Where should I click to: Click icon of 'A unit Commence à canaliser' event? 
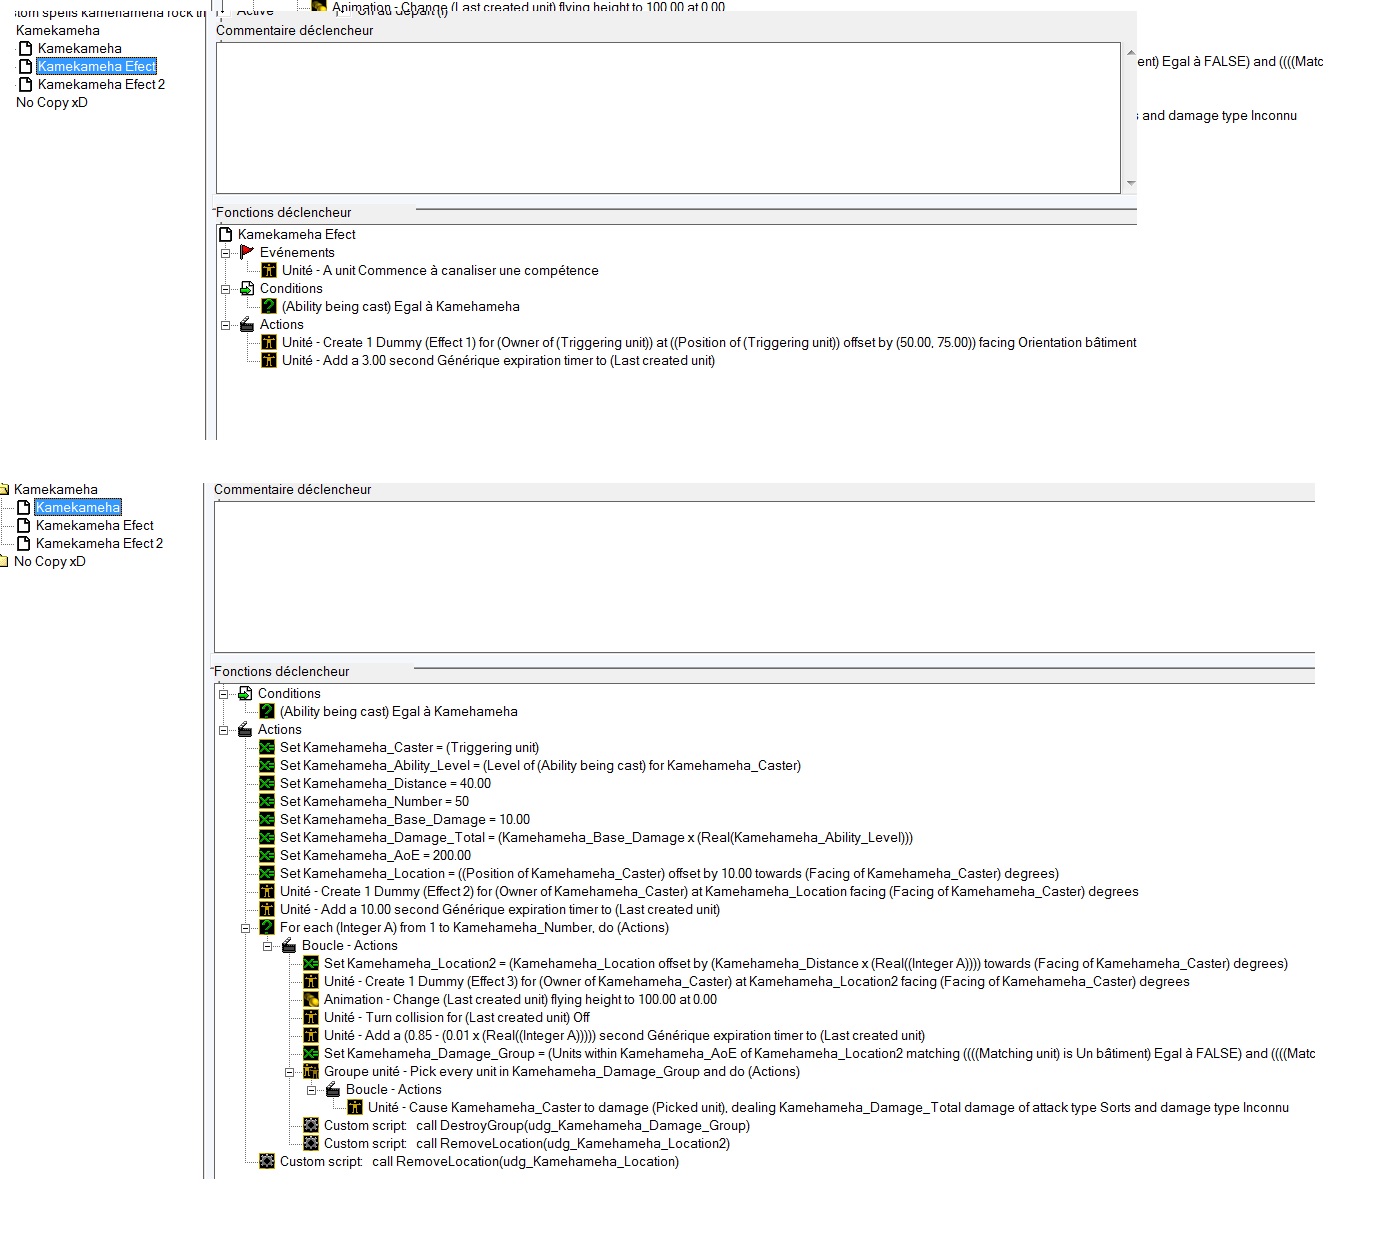[x=269, y=270]
